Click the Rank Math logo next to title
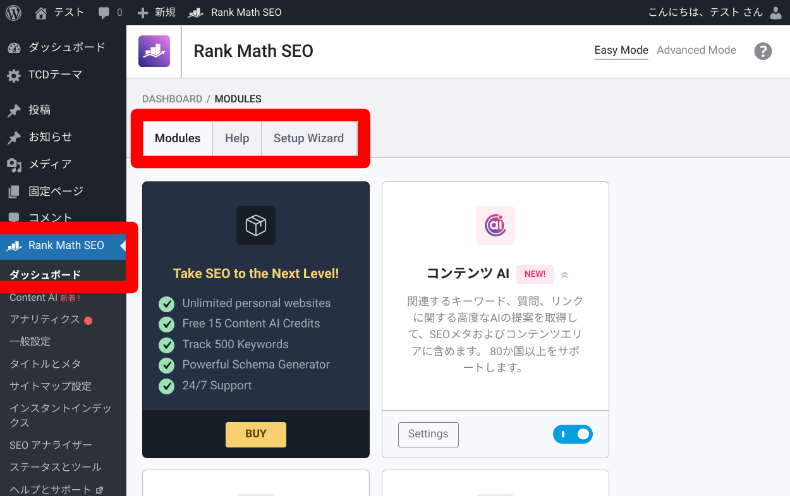 154,51
